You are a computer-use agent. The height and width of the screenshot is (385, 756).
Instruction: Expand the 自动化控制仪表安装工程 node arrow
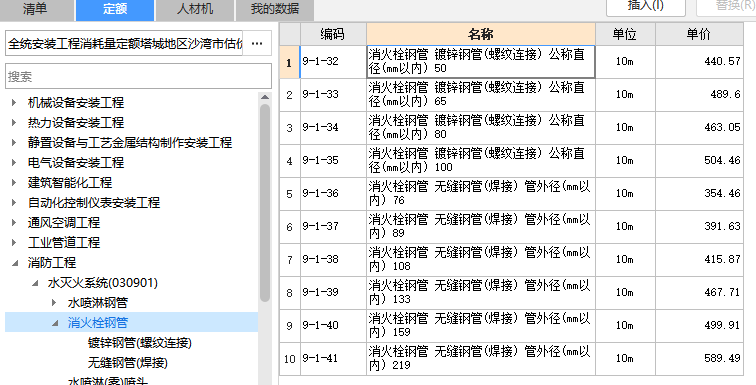[x=14, y=202]
